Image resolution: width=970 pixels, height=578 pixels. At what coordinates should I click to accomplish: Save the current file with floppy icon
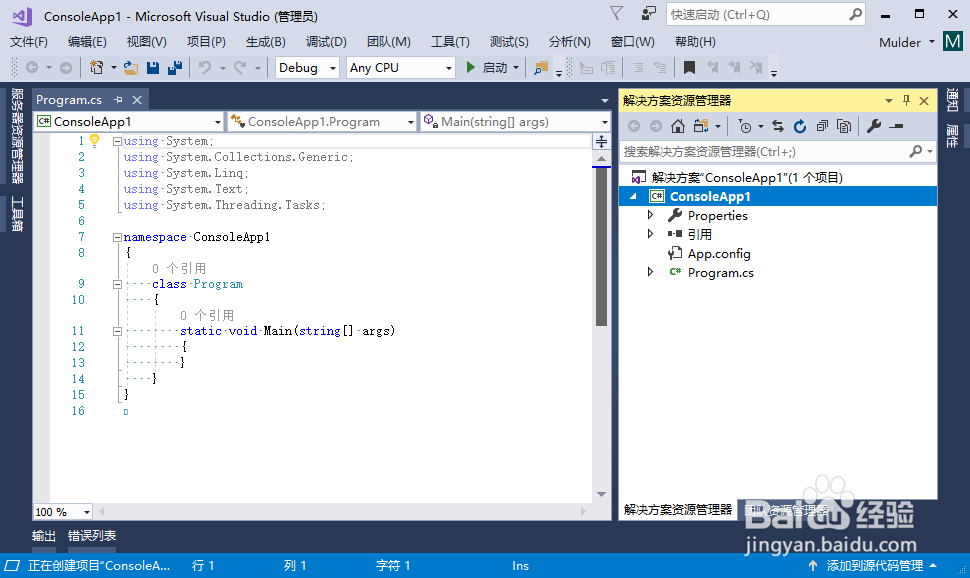coord(153,67)
